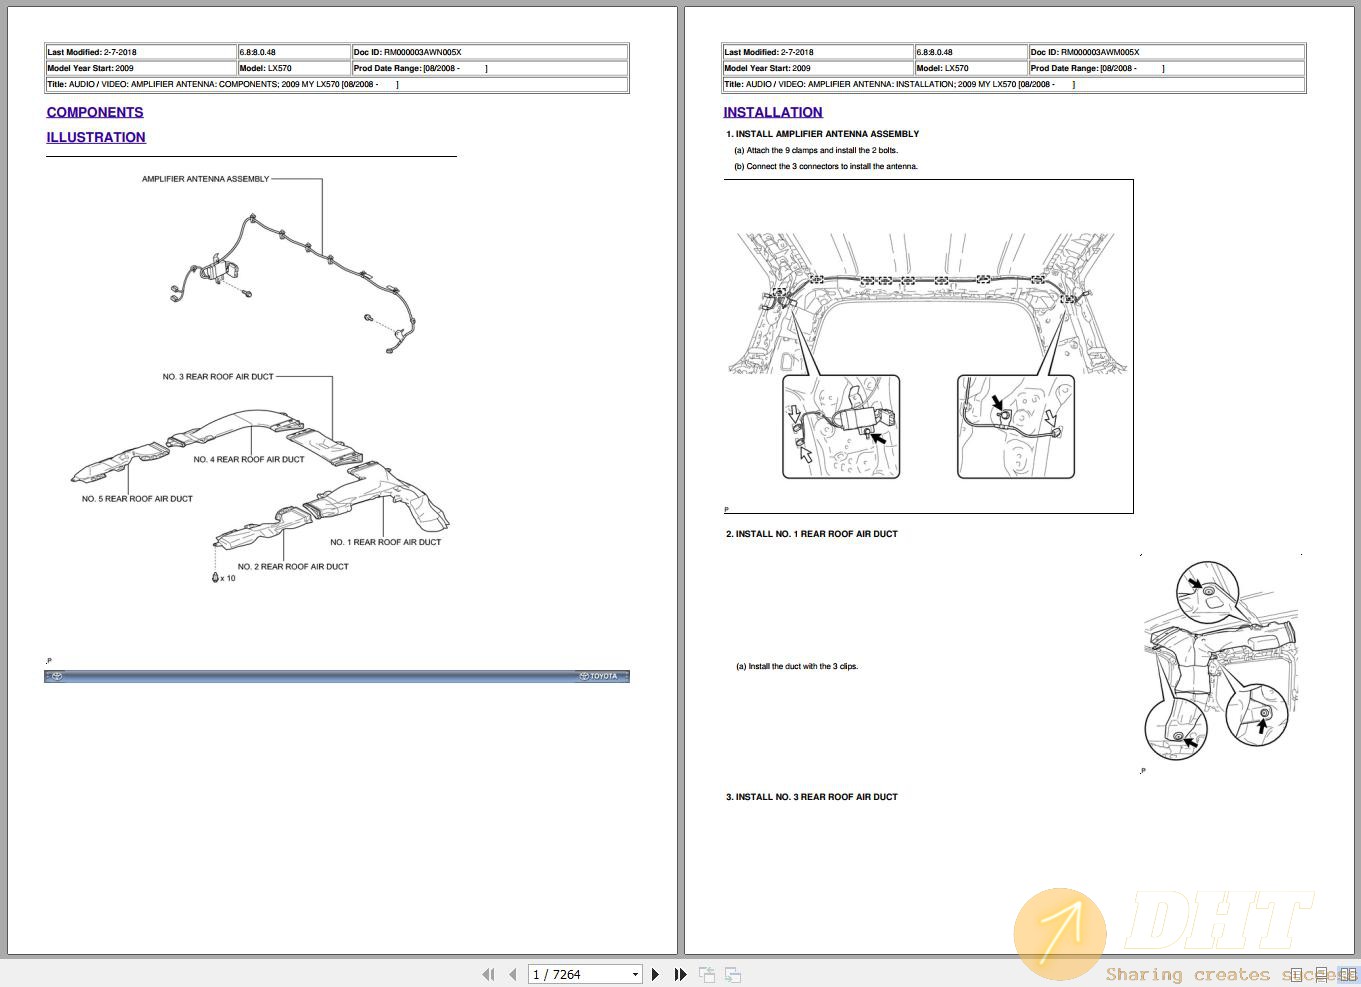The image size is (1361, 987).
Task: Click the version cell 6.8:8.0.48 on the right page
Action: coord(971,52)
